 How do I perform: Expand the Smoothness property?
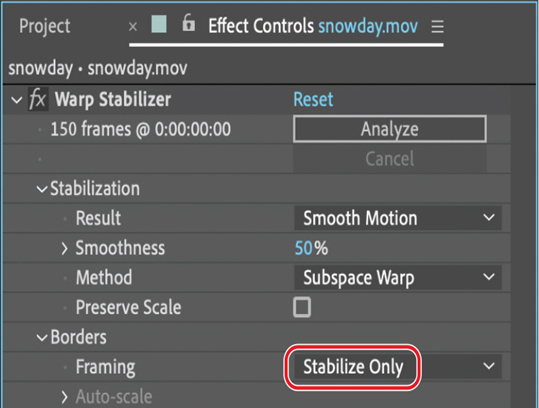[x=64, y=248]
